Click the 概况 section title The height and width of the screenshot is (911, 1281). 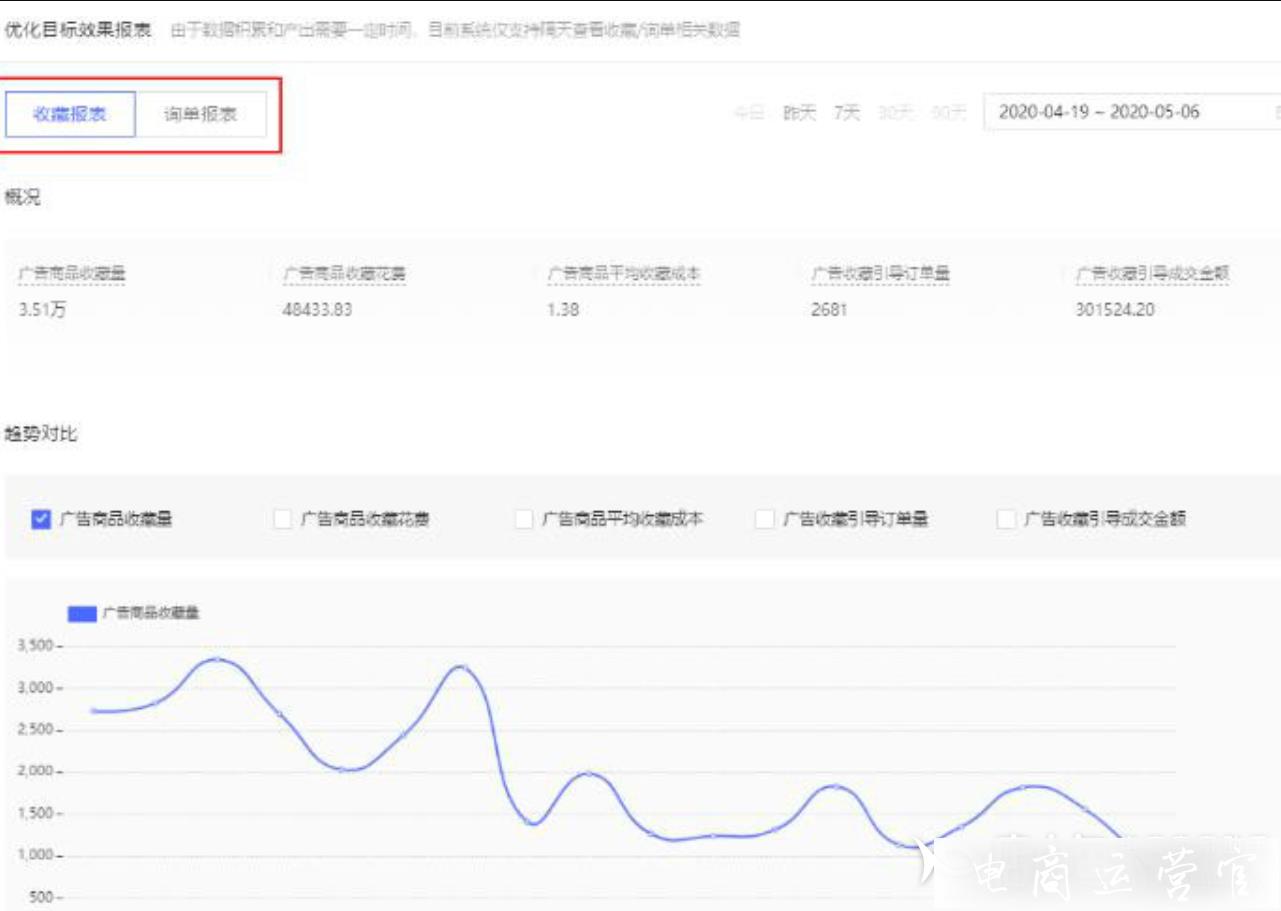(22, 197)
